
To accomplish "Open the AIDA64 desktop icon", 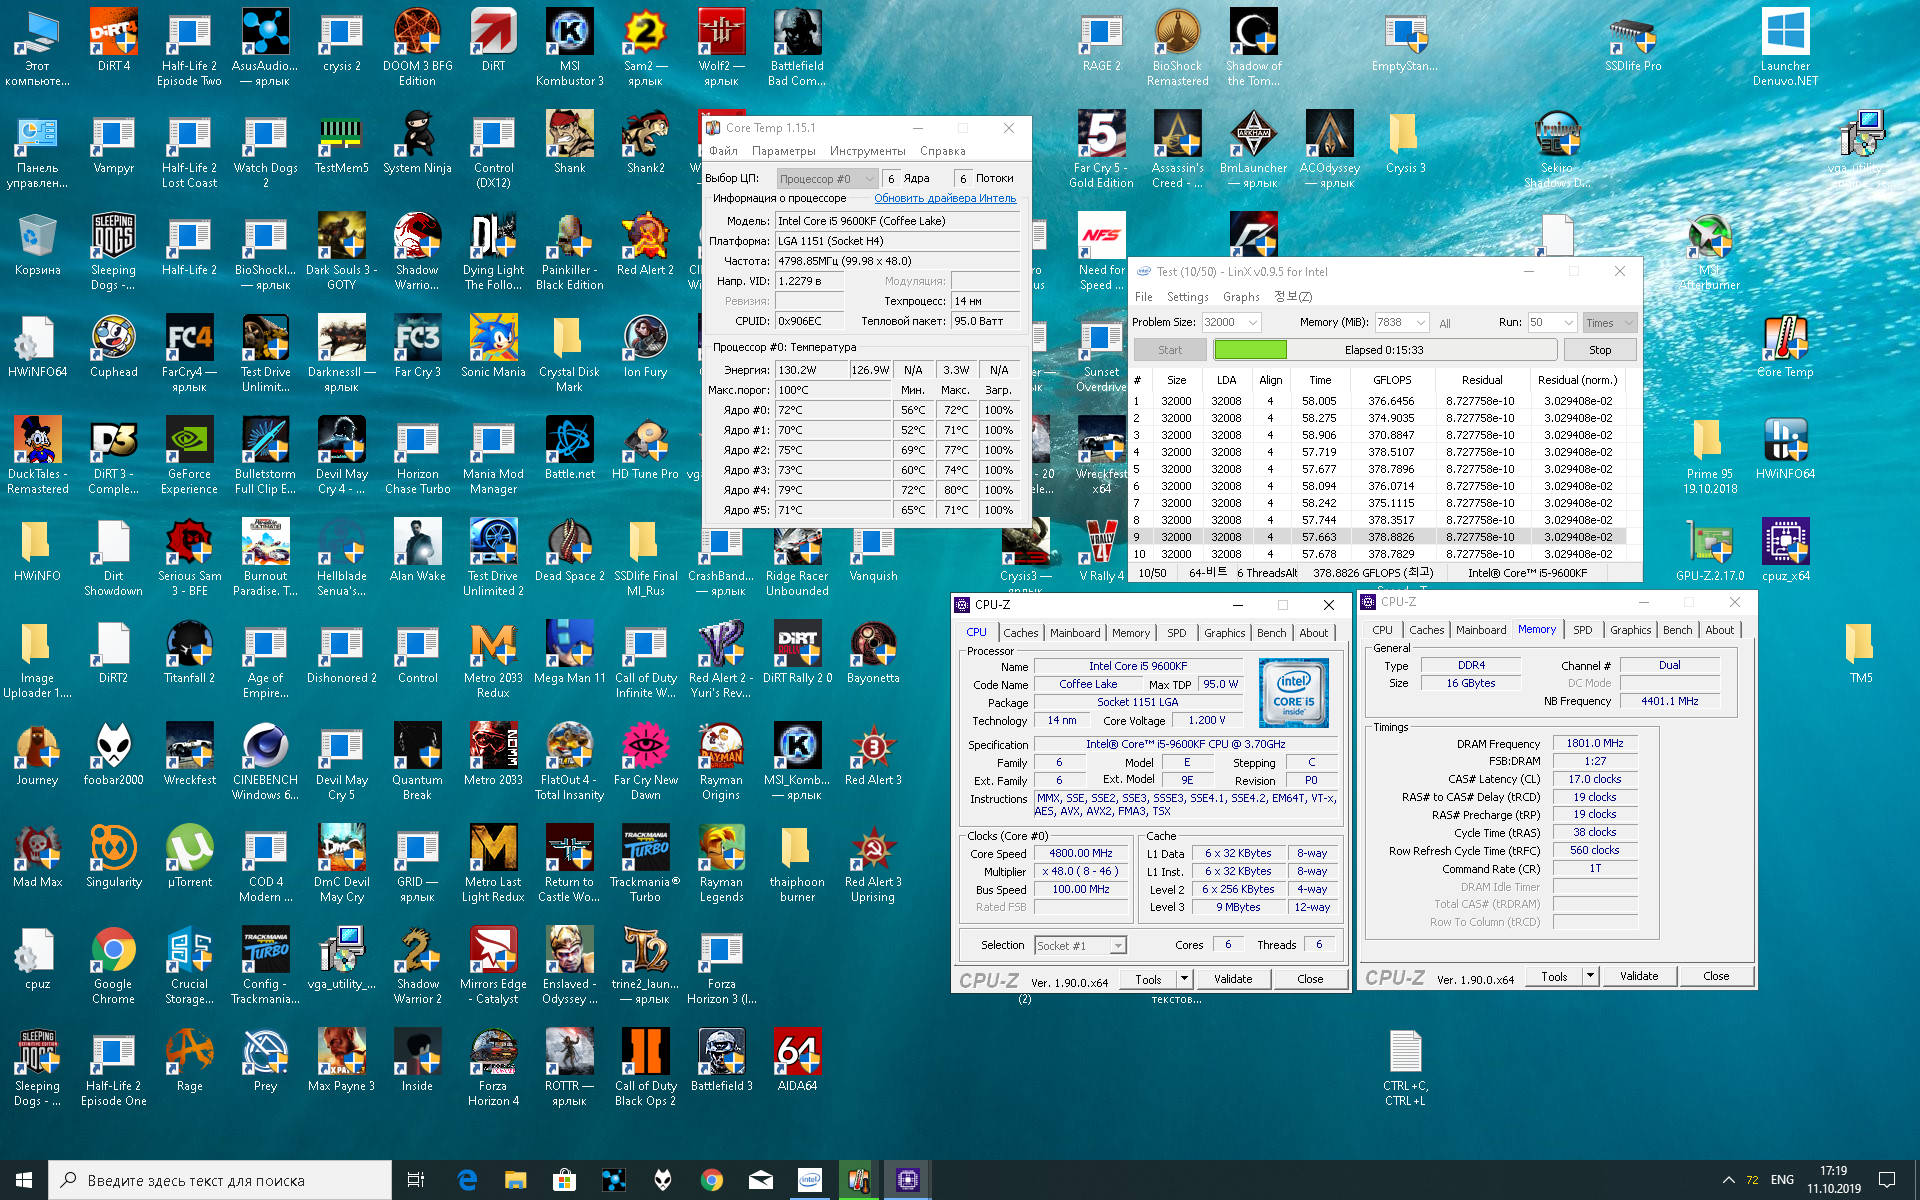I will [797, 1053].
